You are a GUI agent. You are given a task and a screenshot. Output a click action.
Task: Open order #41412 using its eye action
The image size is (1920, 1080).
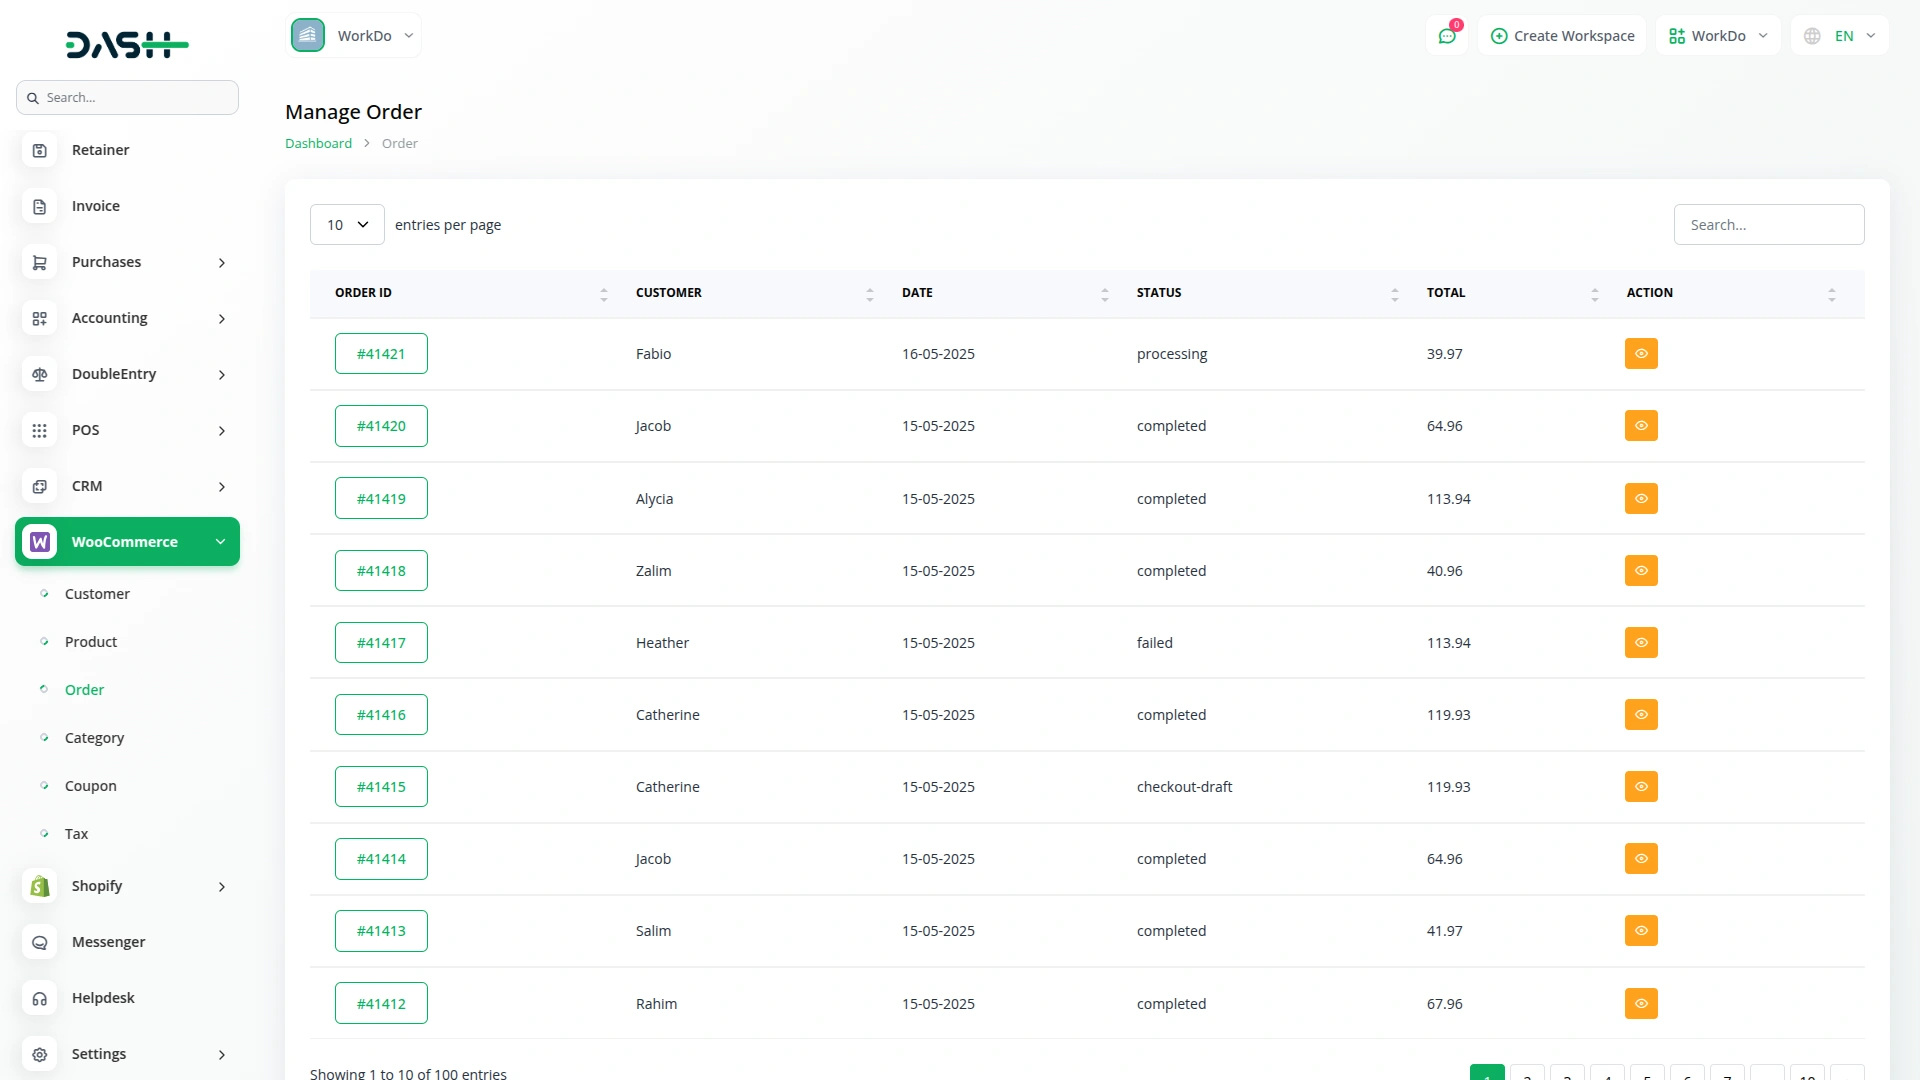point(1640,1003)
